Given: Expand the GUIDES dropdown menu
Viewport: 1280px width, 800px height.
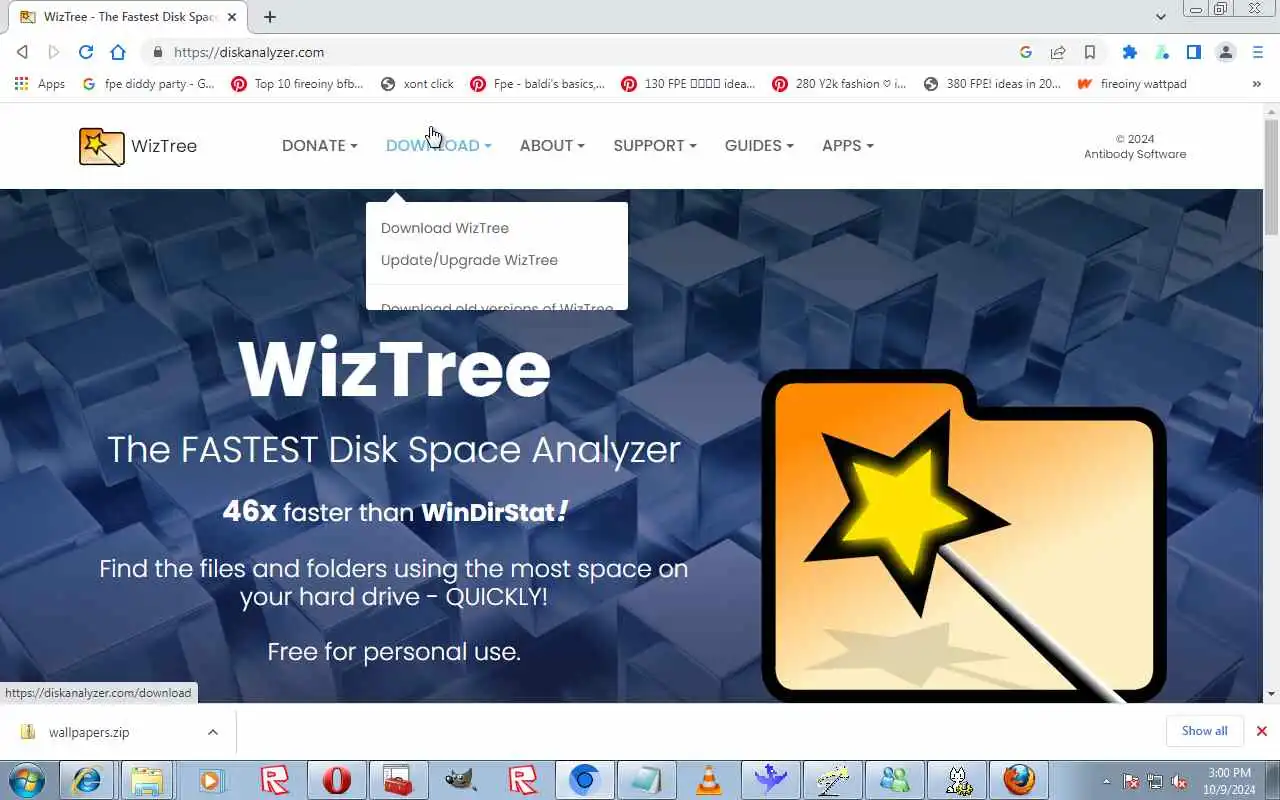Looking at the screenshot, I should coord(759,146).
